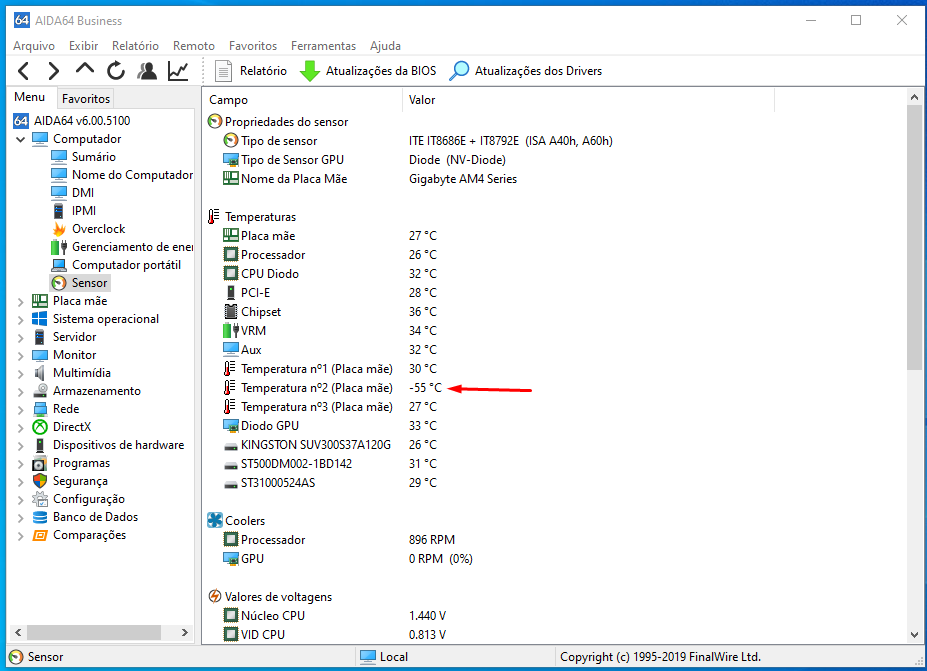Refresh the page with the circular arrow icon
This screenshot has height=671, width=927.
tap(116, 71)
